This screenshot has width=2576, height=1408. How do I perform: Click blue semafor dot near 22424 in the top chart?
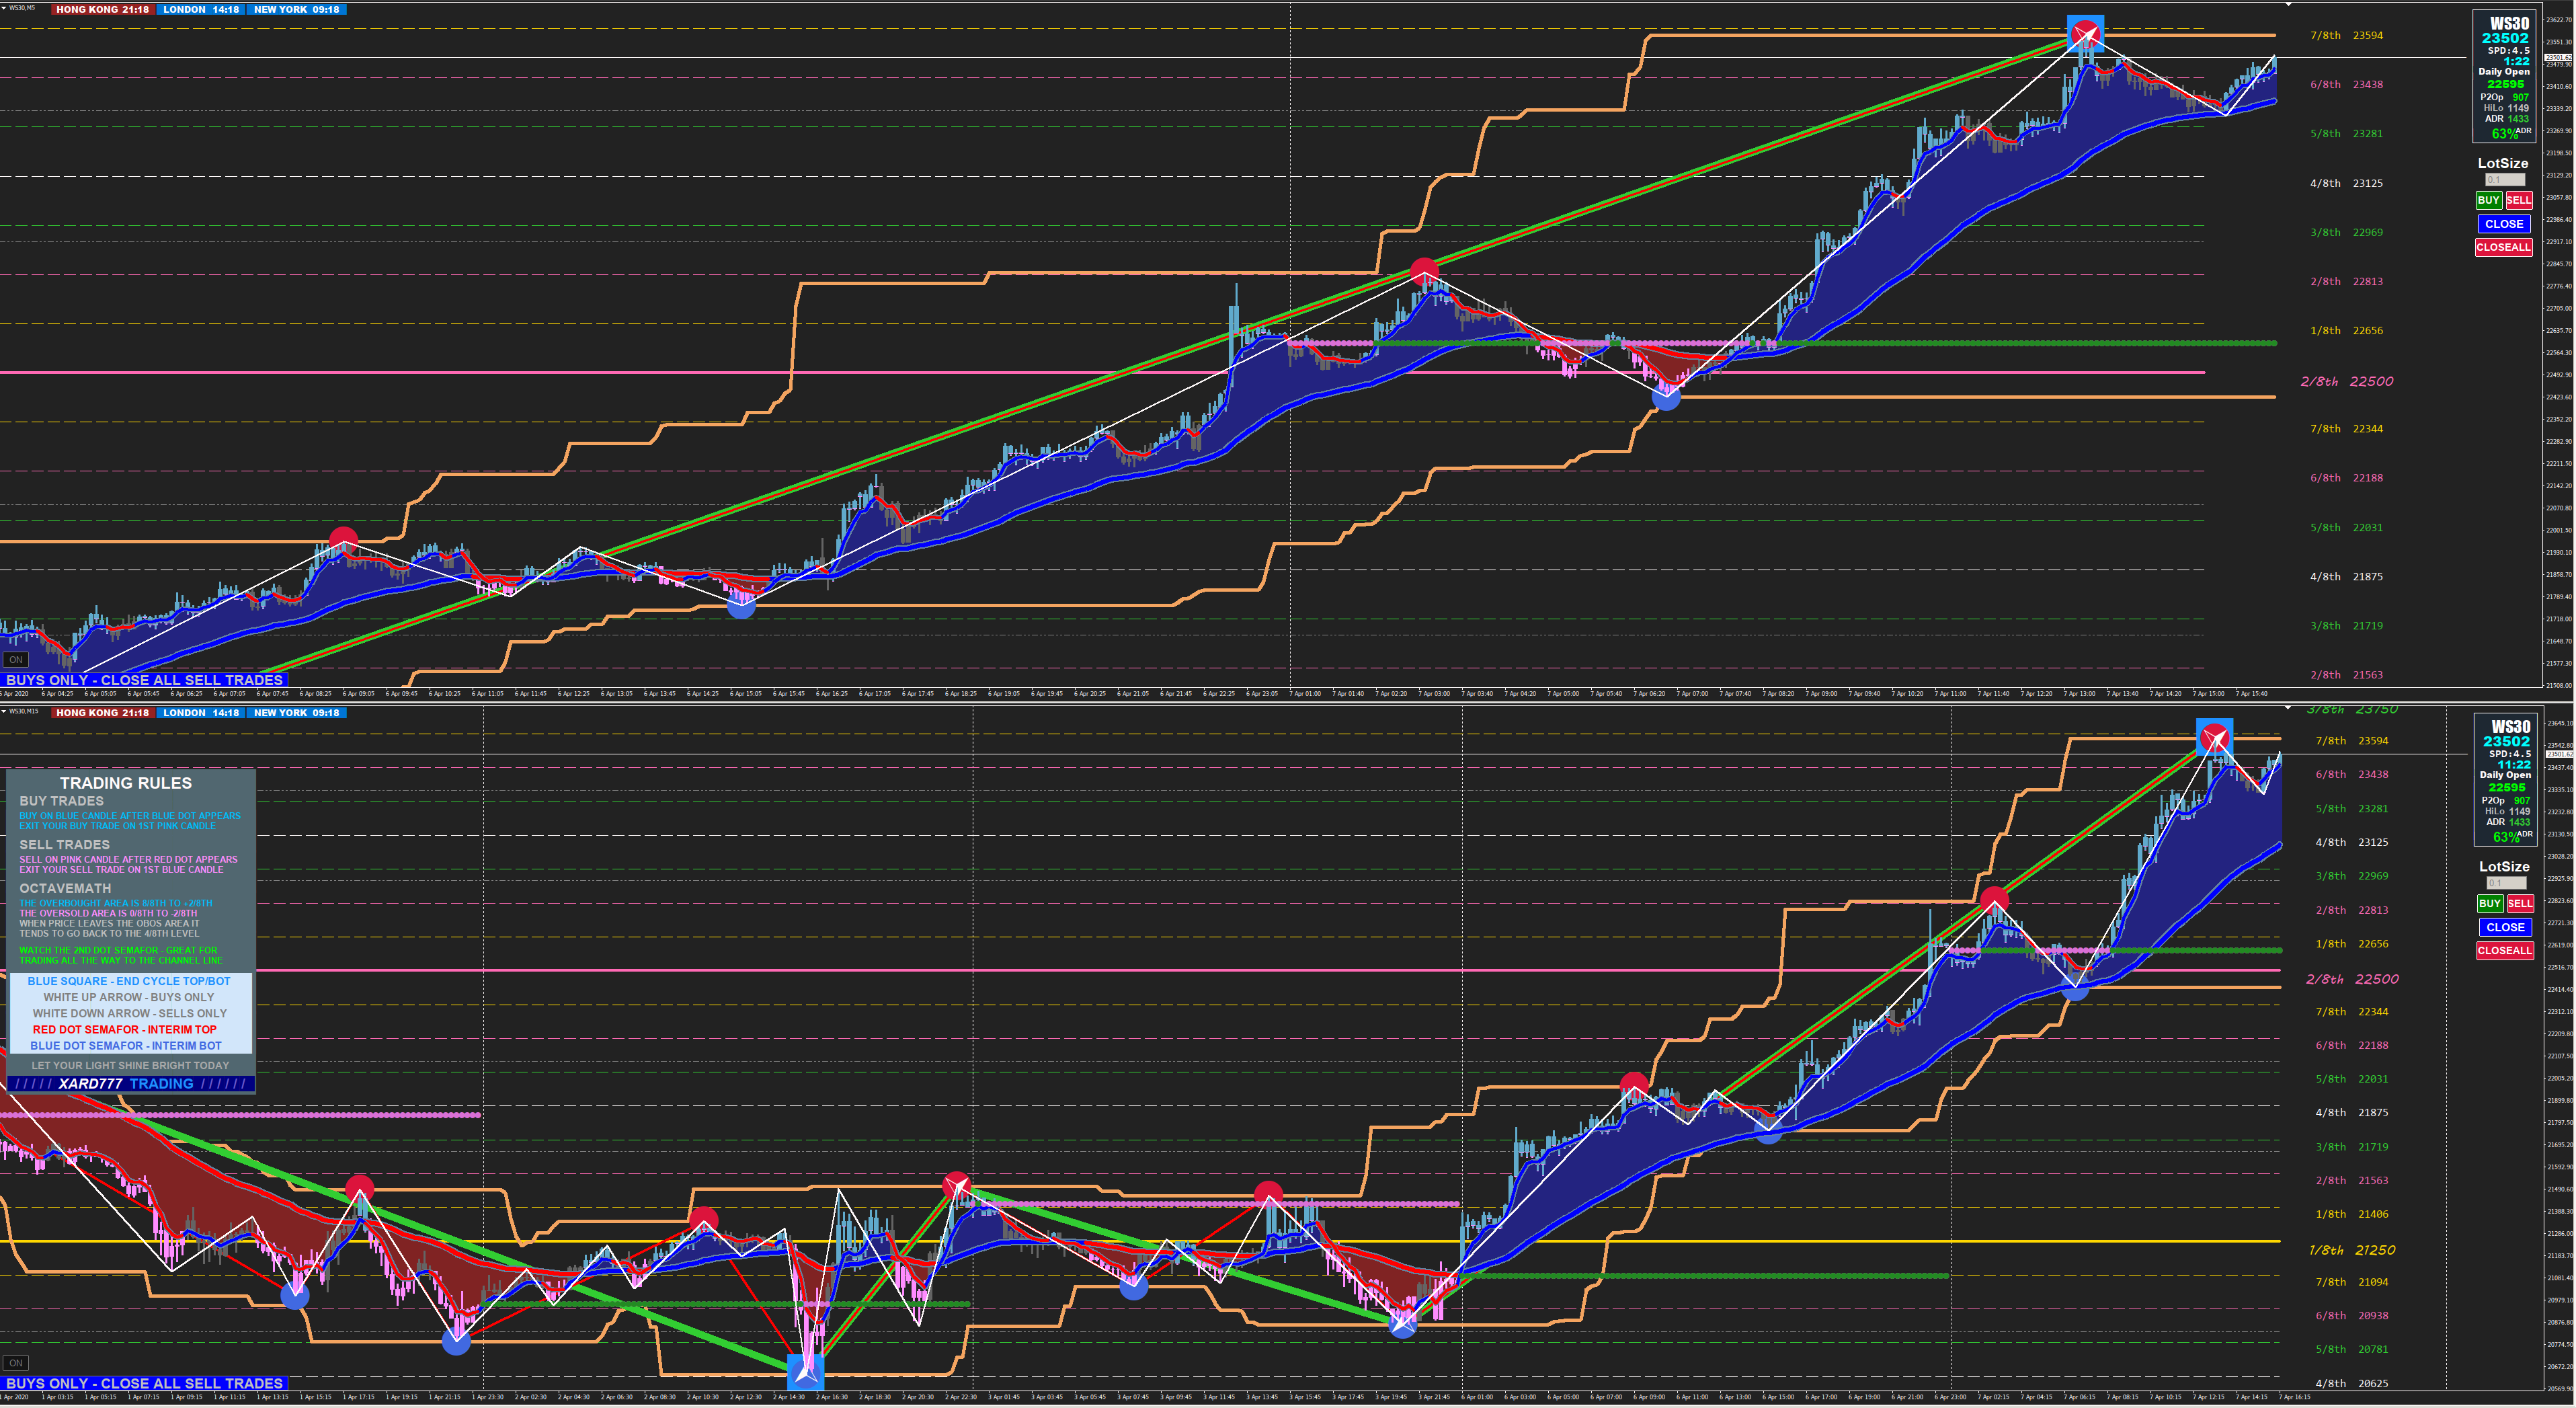pyautogui.click(x=1665, y=398)
